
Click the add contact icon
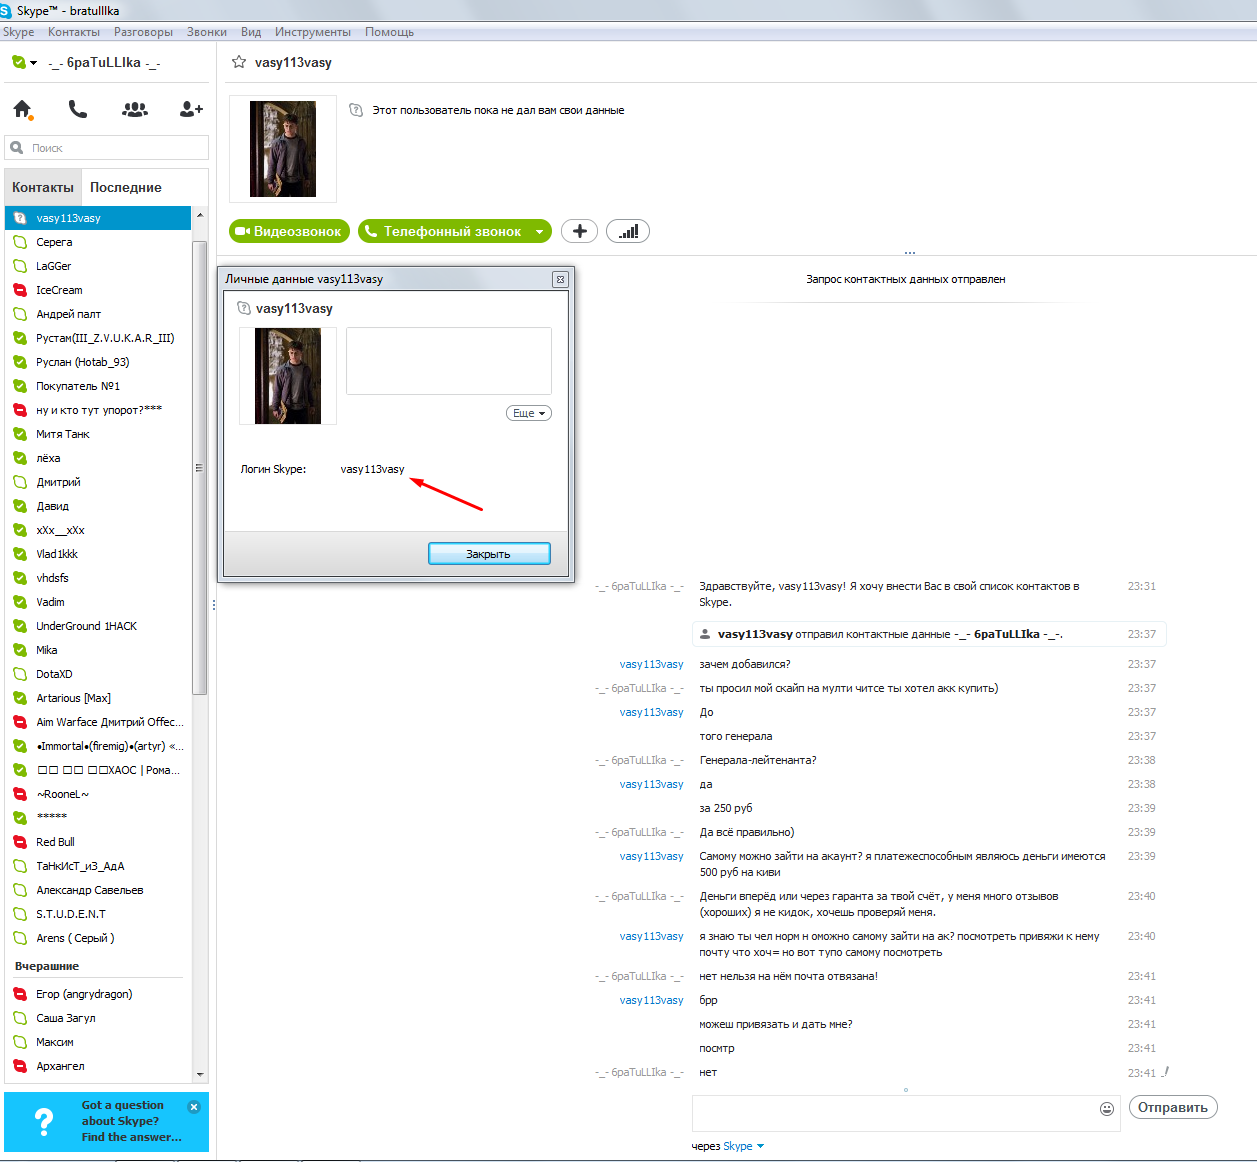click(191, 109)
